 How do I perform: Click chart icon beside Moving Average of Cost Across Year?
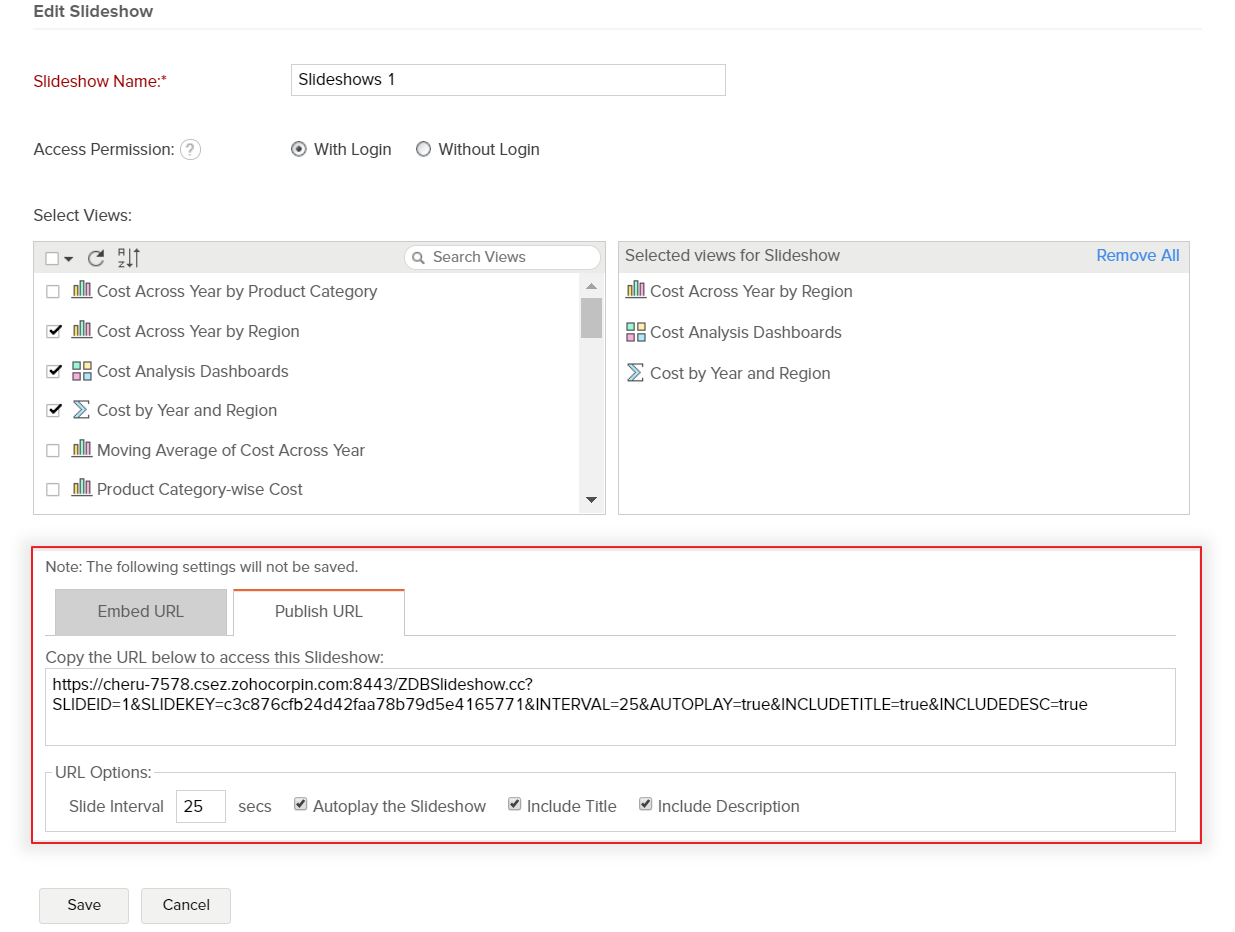(x=82, y=450)
